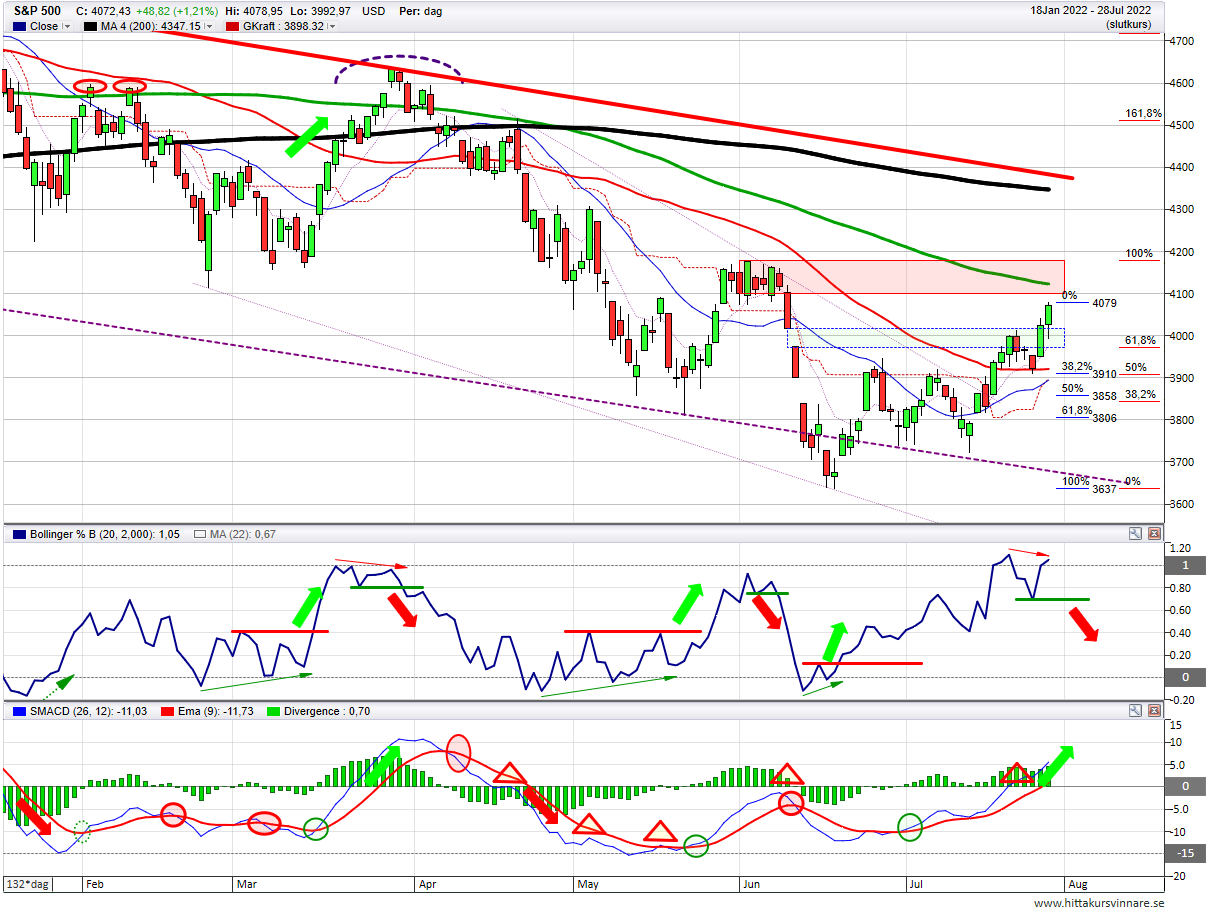Click the date range 18Jan 2022 - 28Jul 2022

[1091, 10]
